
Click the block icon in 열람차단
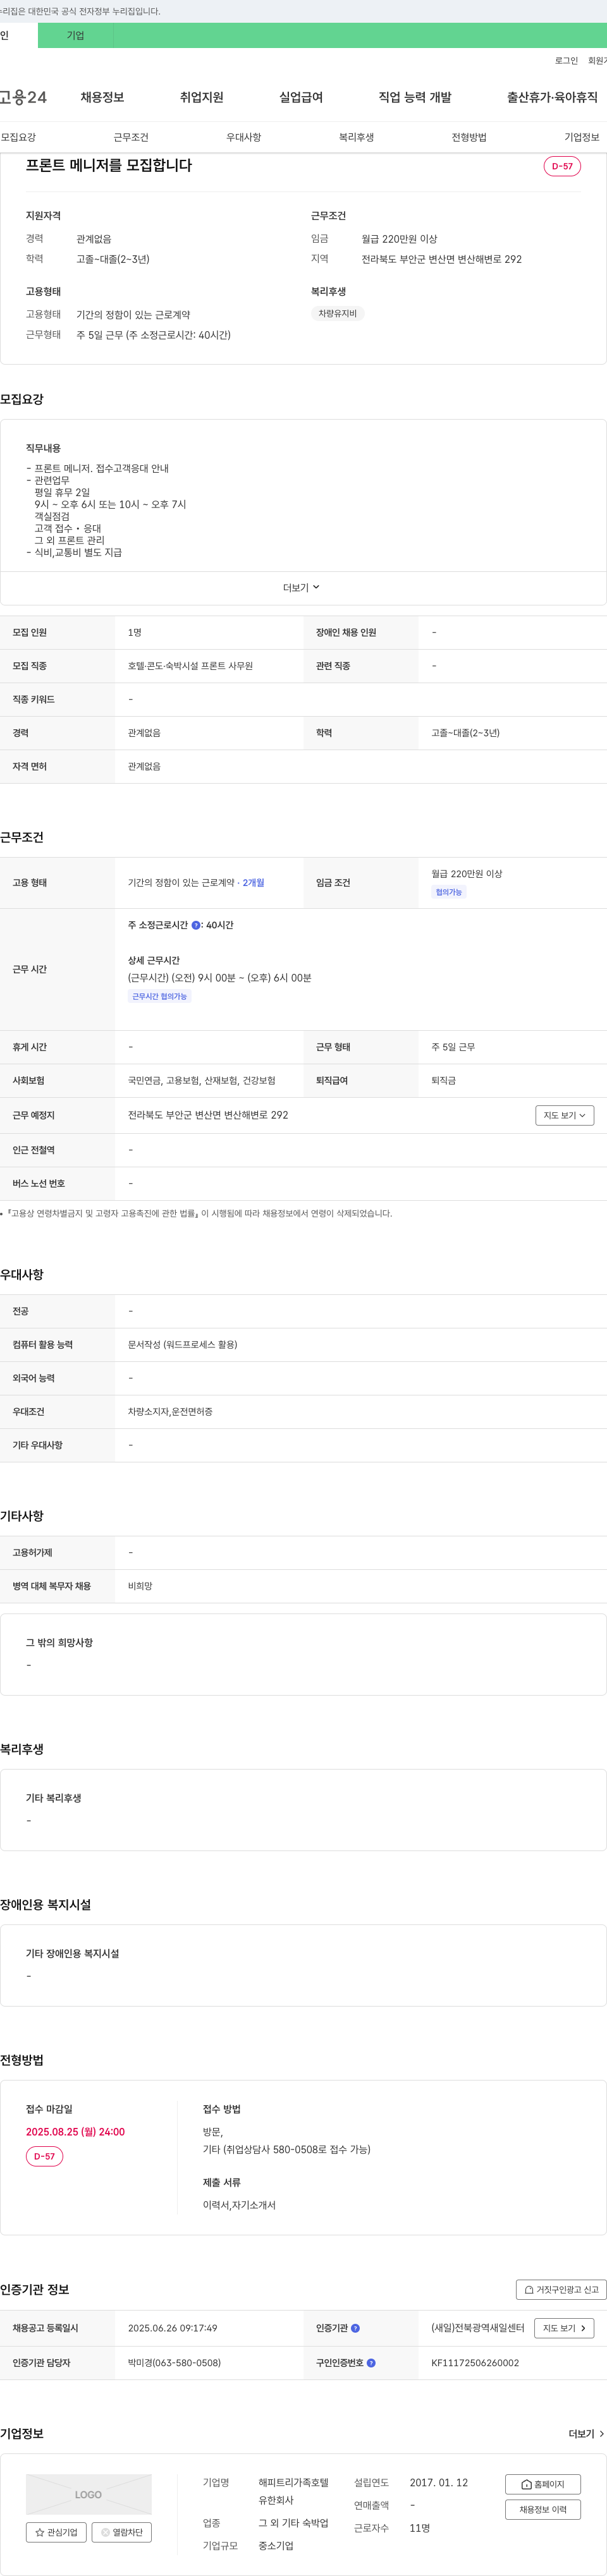105,2532
